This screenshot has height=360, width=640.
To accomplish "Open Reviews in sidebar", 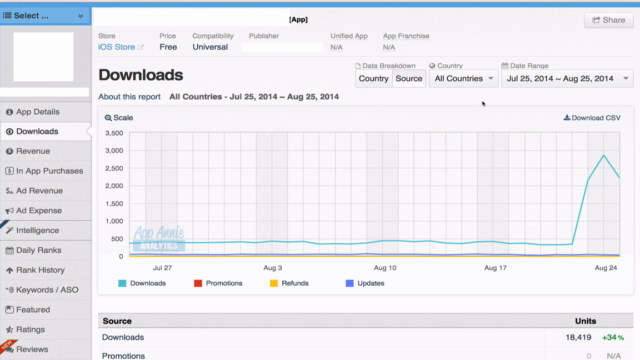I will (46, 349).
